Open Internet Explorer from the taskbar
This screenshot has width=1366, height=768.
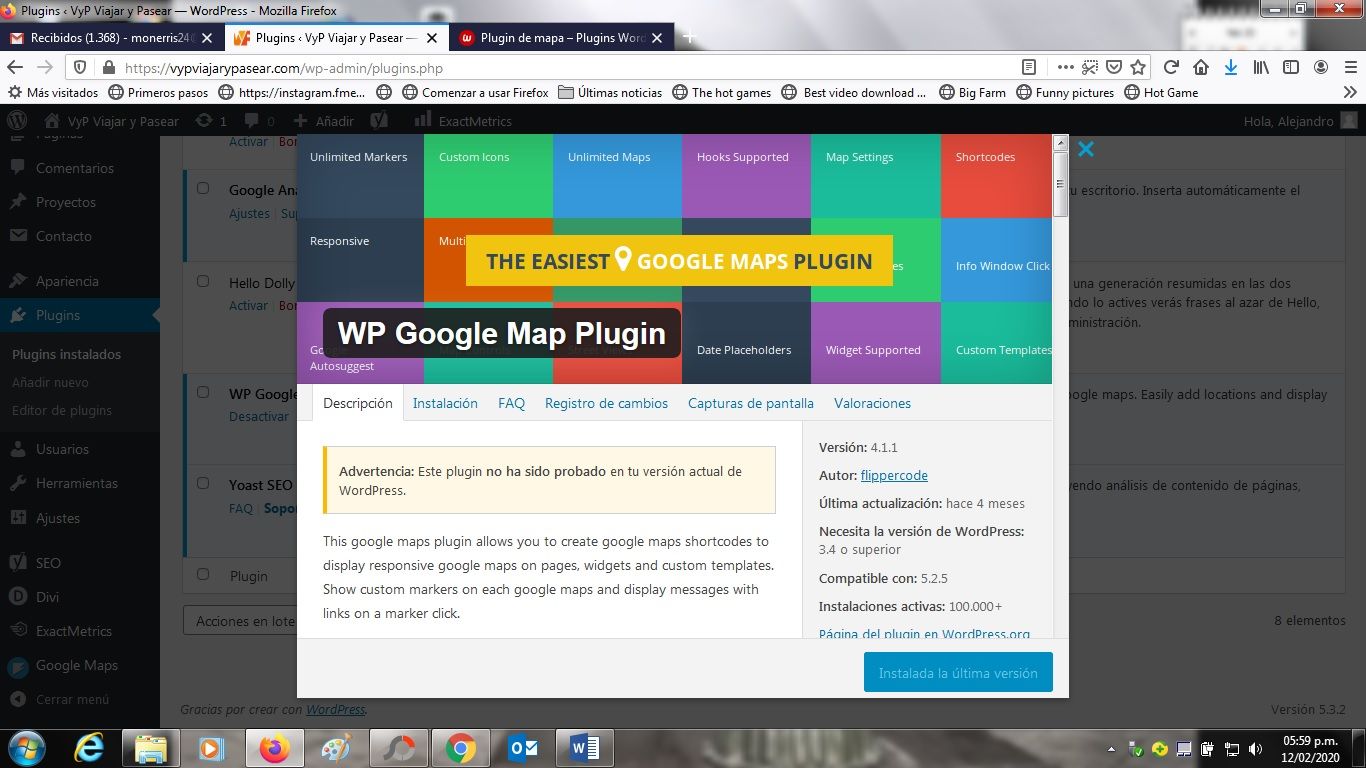point(91,747)
